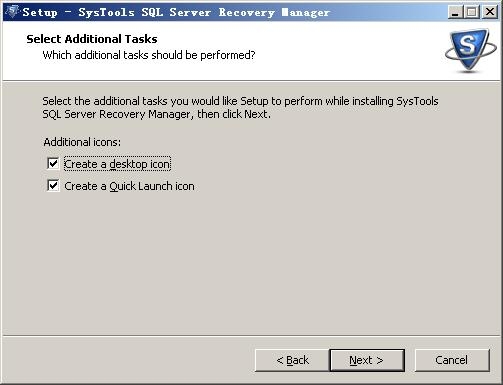Viewport: 503px width, 385px height.
Task: Click the window title text "Setup - SysTools"
Action: pos(78,12)
